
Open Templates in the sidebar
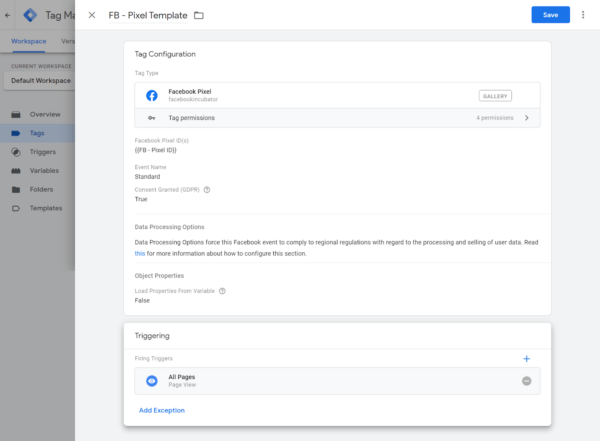[x=38, y=208]
